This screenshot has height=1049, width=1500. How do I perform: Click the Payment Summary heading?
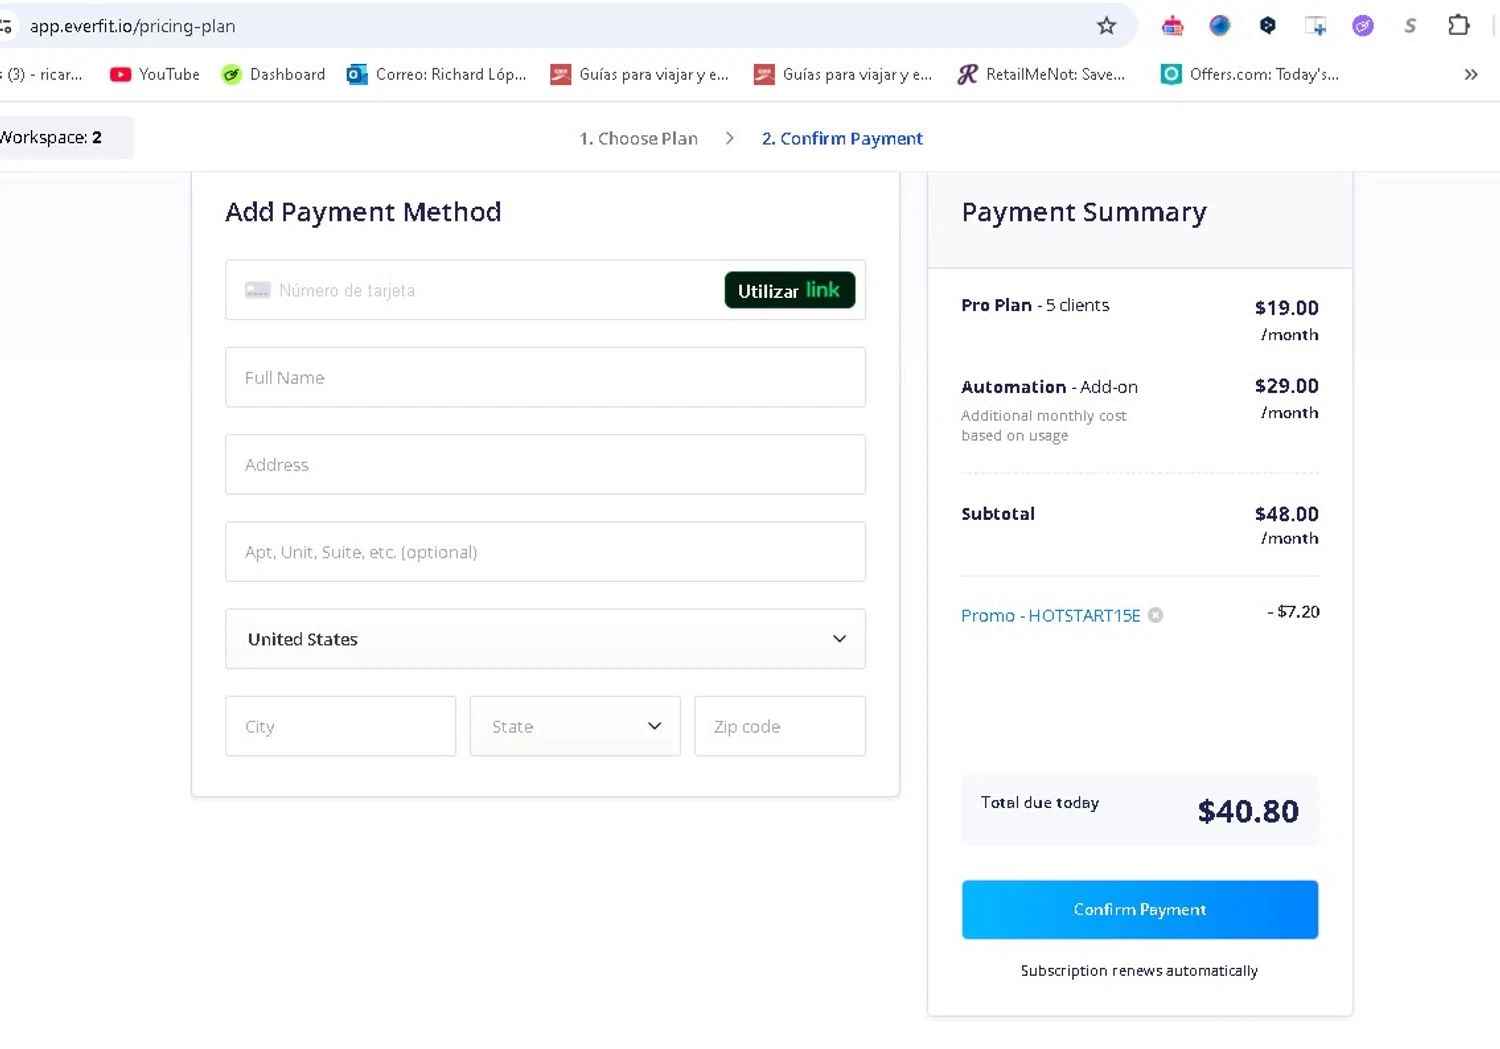coord(1084,212)
